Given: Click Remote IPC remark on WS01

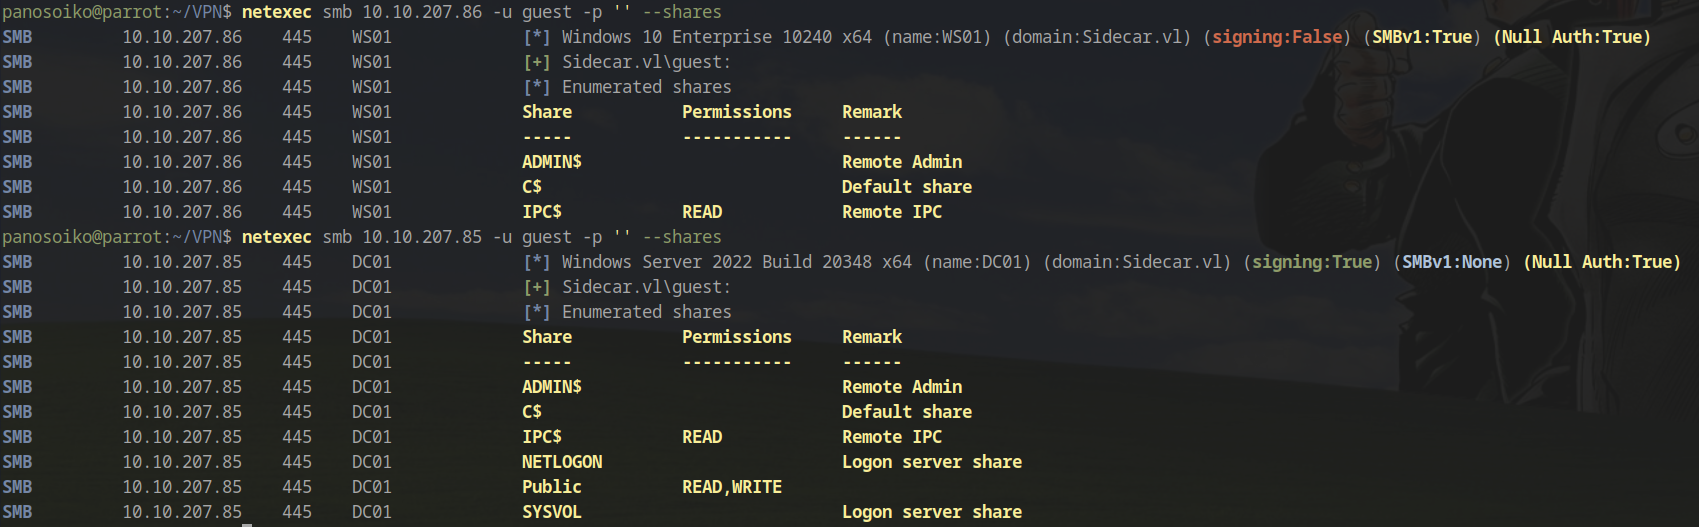Looking at the screenshot, I should [x=892, y=212].
